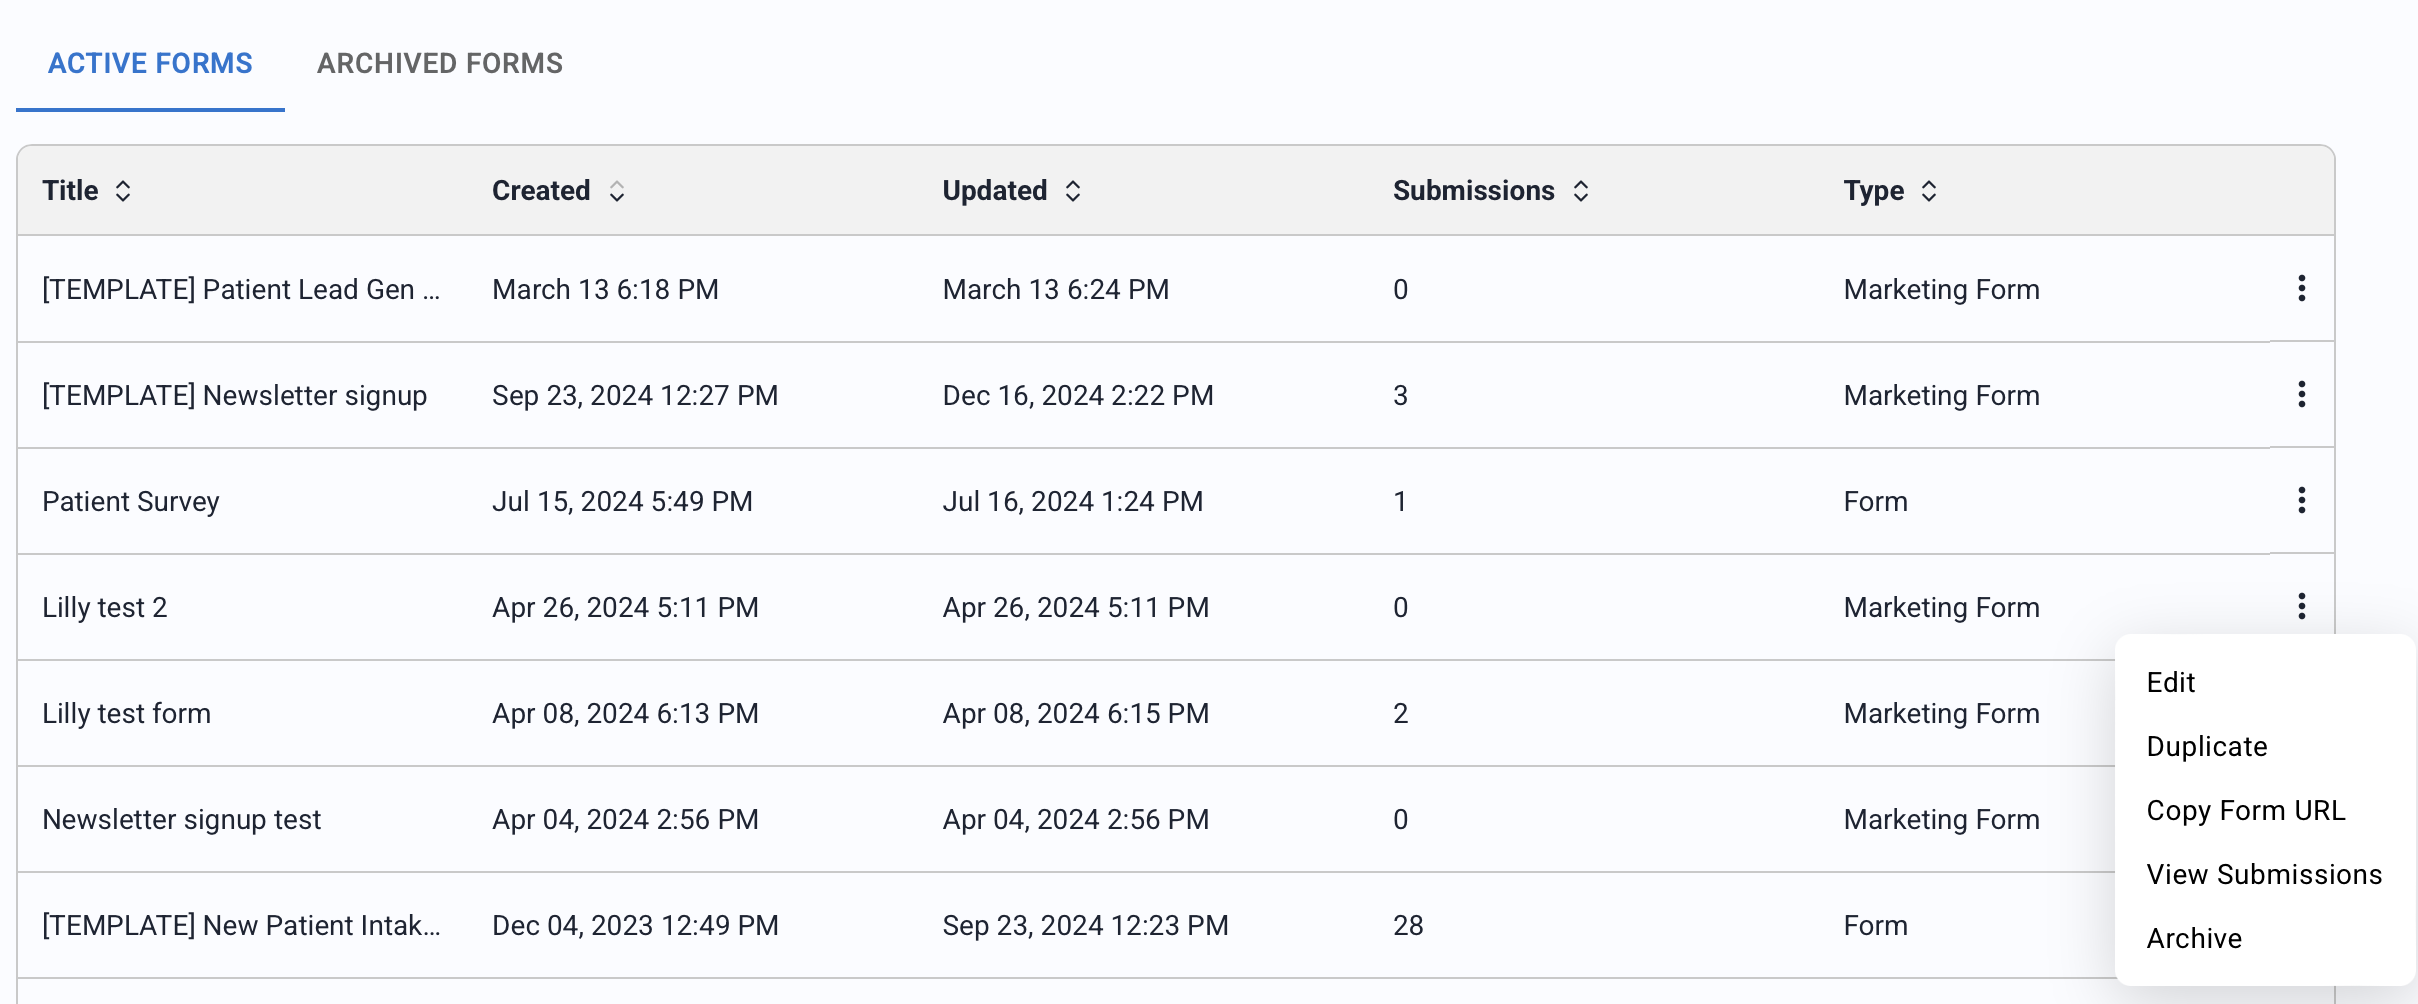Open the three-dot menu for Newsletter signup test
Image resolution: width=2418 pixels, height=1004 pixels.
point(2302,818)
